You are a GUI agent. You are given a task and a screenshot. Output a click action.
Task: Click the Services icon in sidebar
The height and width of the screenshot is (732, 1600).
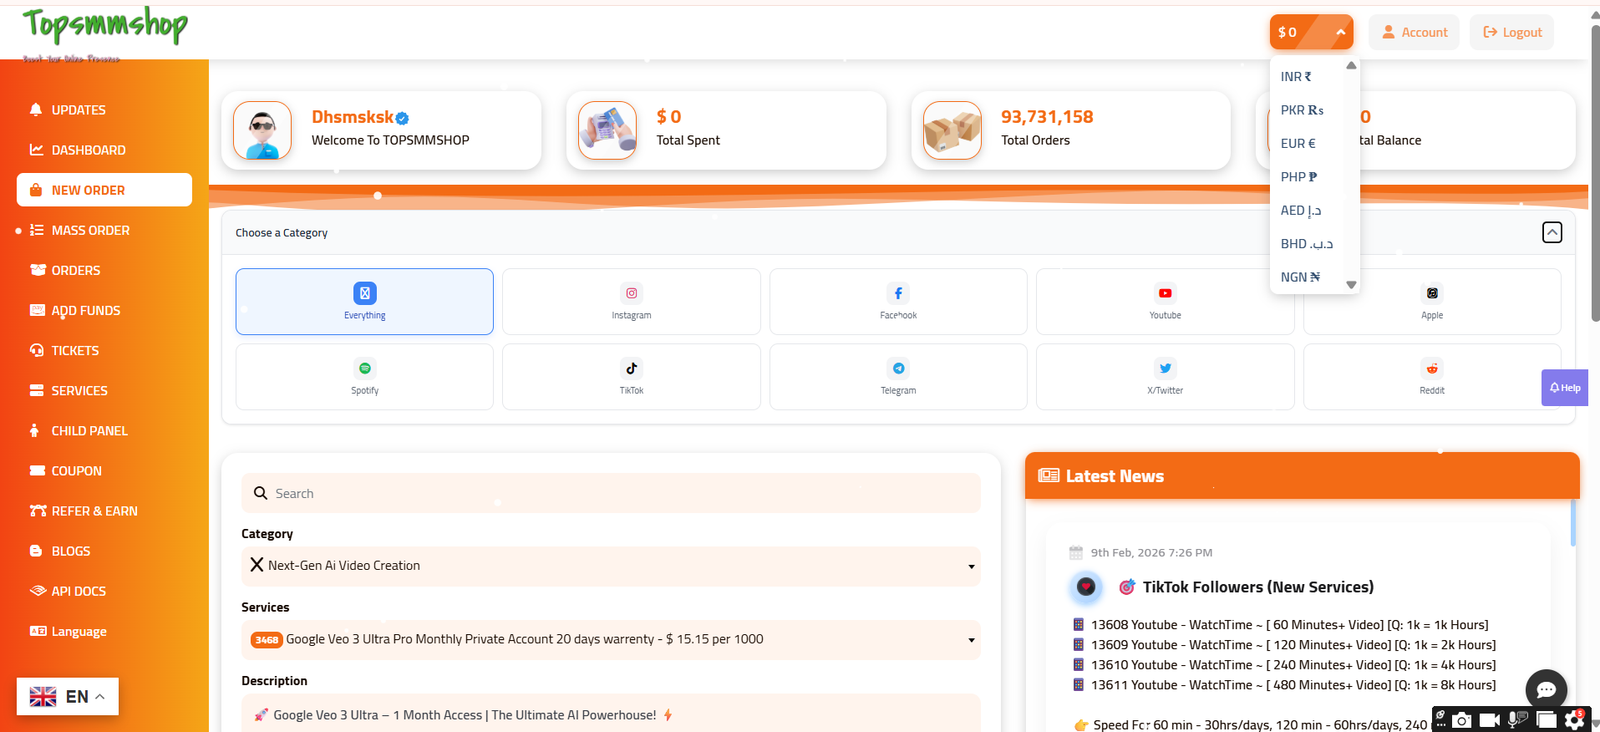pos(37,390)
